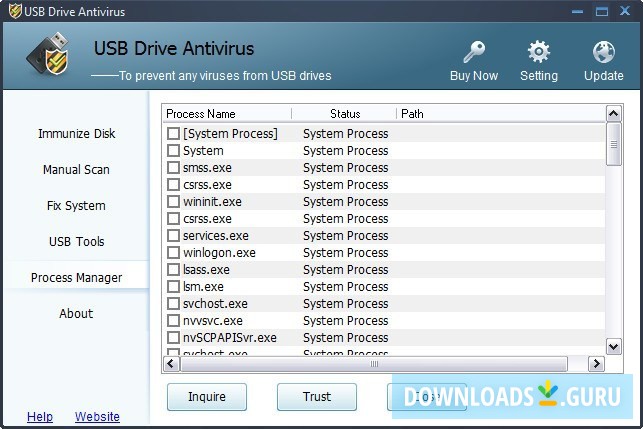Viewport: 643px width, 429px height.
Task: Click System Process status of lsm.exe
Action: [345, 286]
